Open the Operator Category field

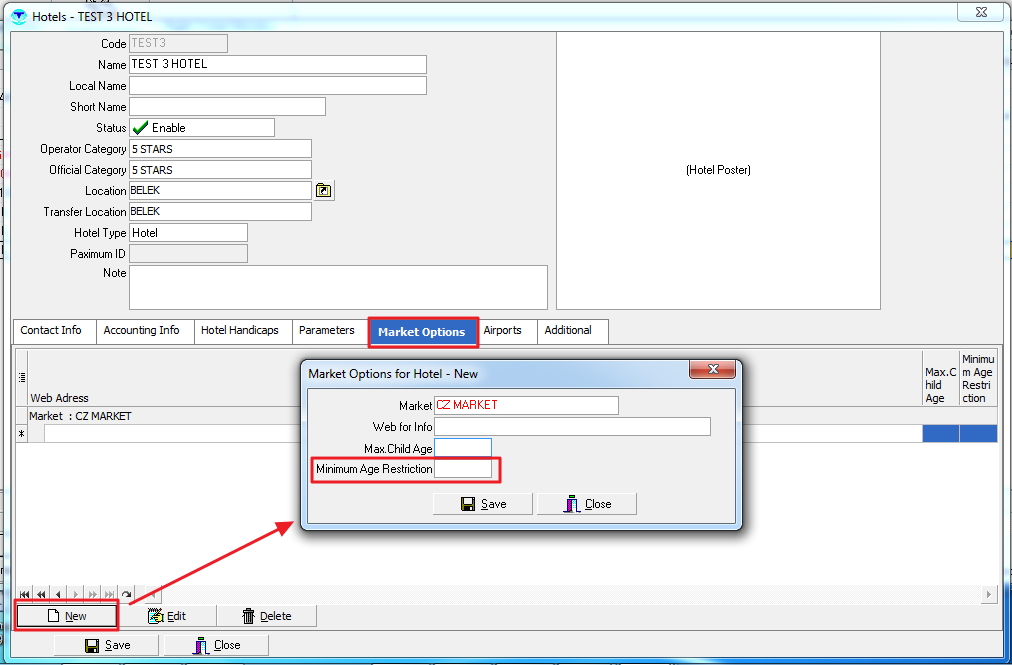tap(220, 149)
